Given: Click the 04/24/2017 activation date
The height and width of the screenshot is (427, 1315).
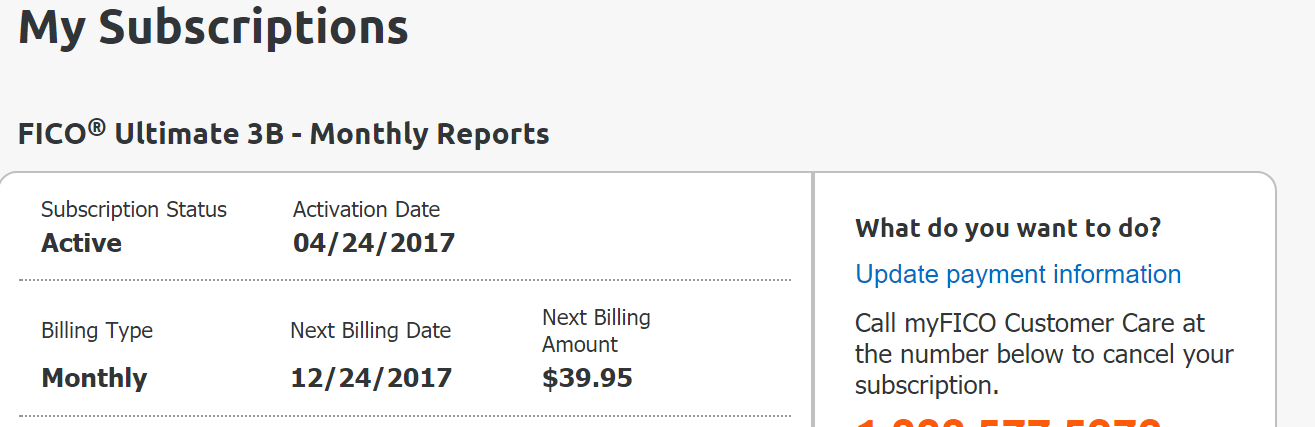Looking at the screenshot, I should [x=373, y=243].
